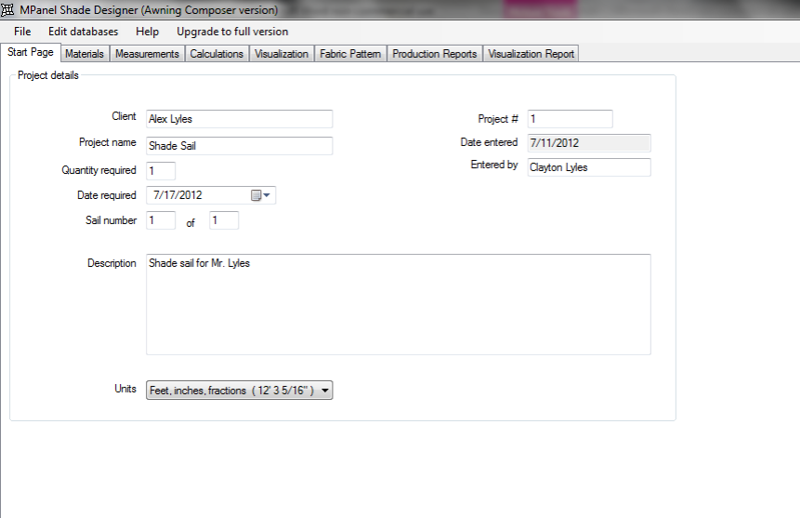
Task: Open the Production Reports tab
Action: pyautogui.click(x=434, y=54)
